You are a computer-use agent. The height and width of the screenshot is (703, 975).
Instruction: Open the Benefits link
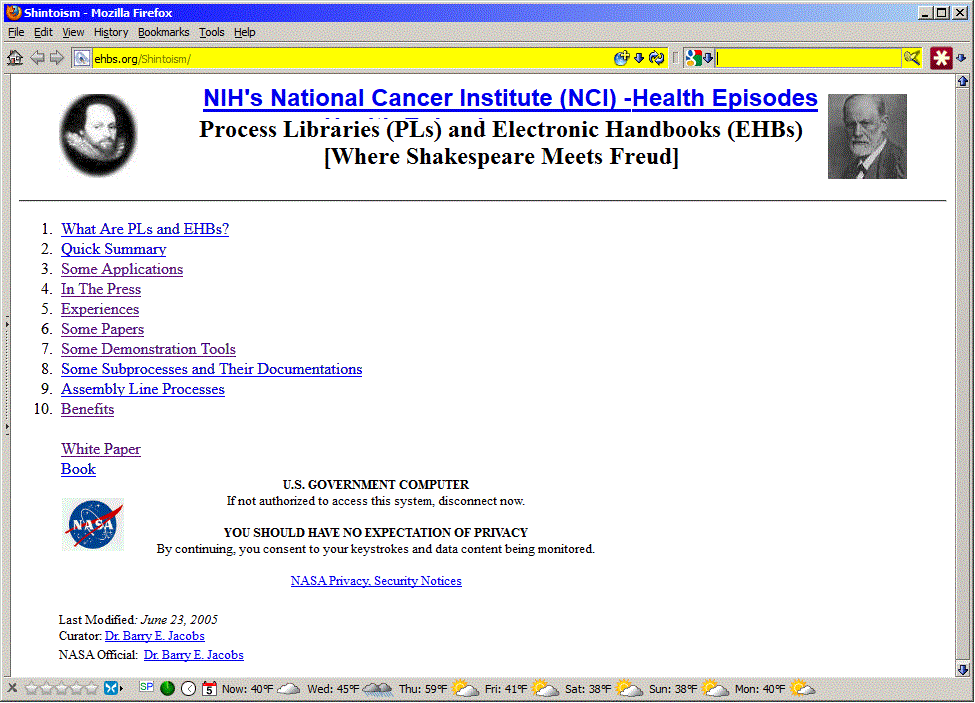[88, 409]
